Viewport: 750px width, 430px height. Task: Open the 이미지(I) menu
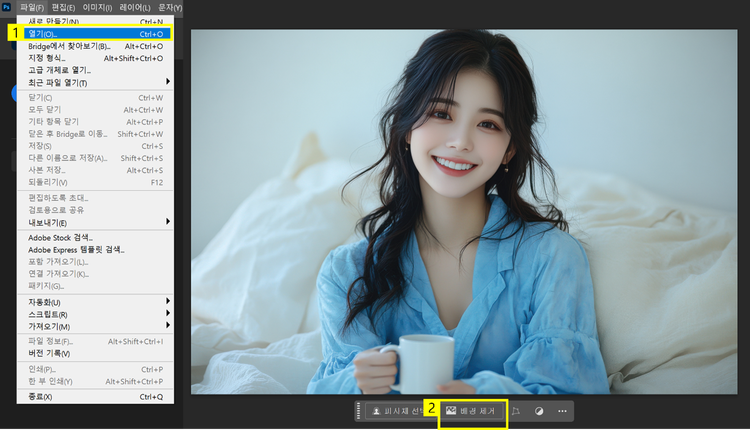point(97,8)
